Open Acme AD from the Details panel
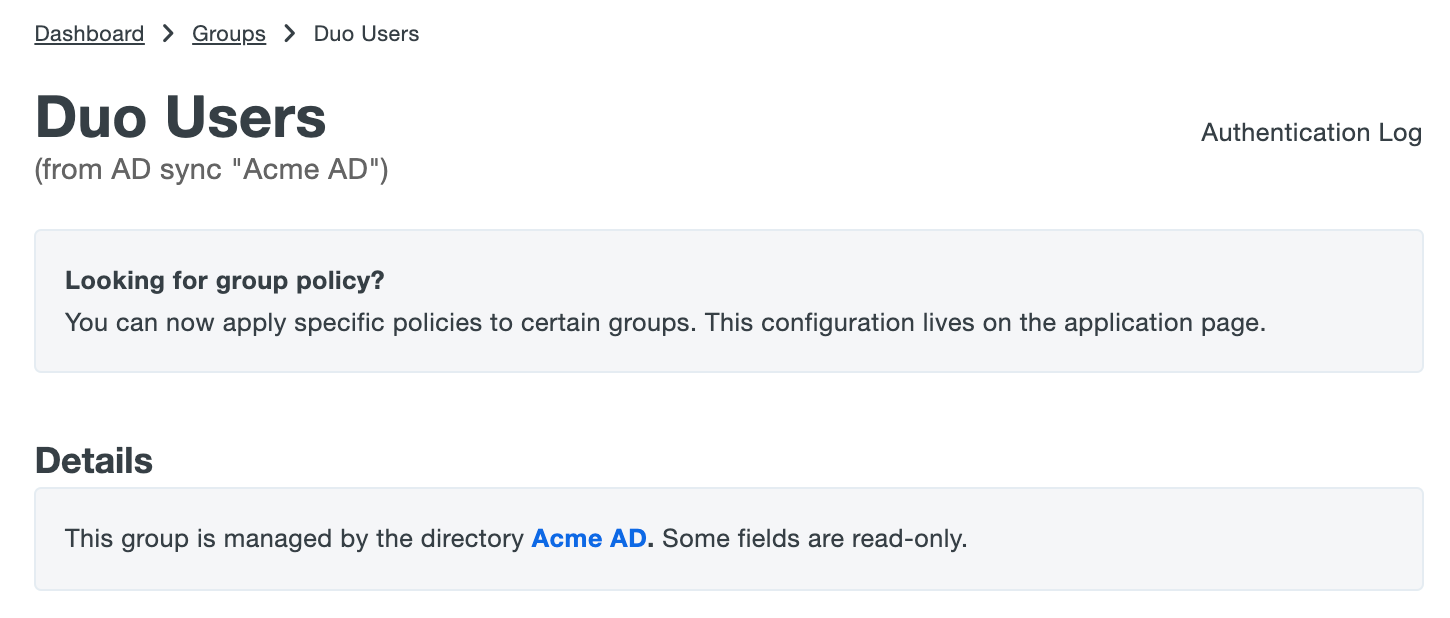The width and height of the screenshot is (1450, 618). point(588,538)
